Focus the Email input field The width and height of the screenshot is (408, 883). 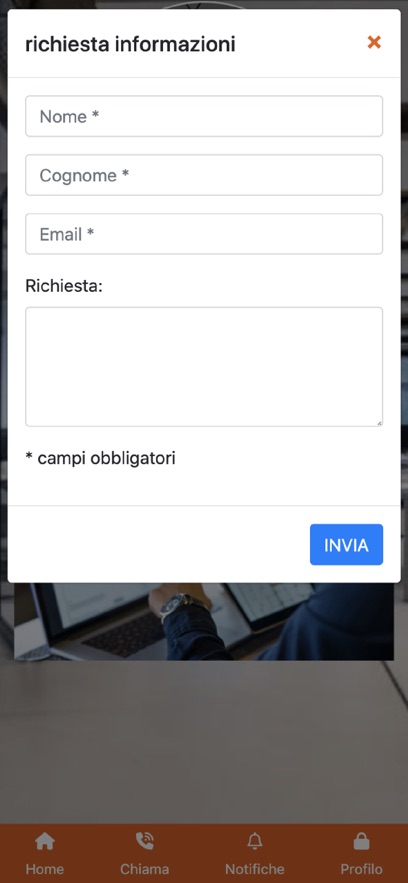pos(204,234)
